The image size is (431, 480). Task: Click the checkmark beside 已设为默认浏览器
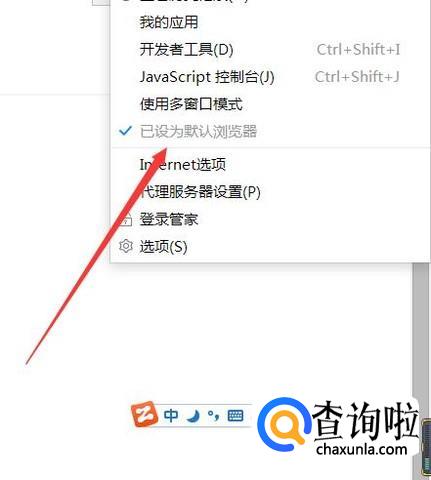coord(125,131)
